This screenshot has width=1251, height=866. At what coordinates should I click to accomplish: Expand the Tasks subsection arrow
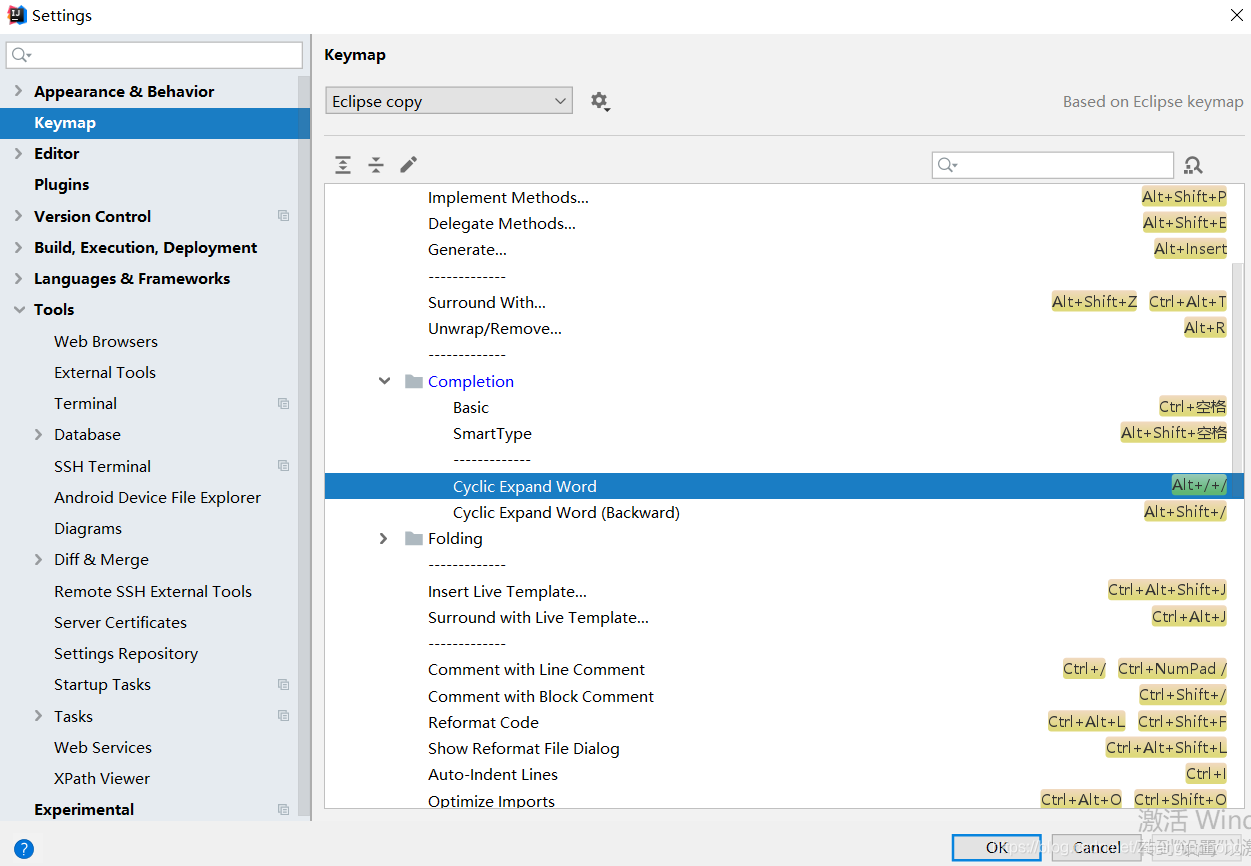[x=38, y=716]
